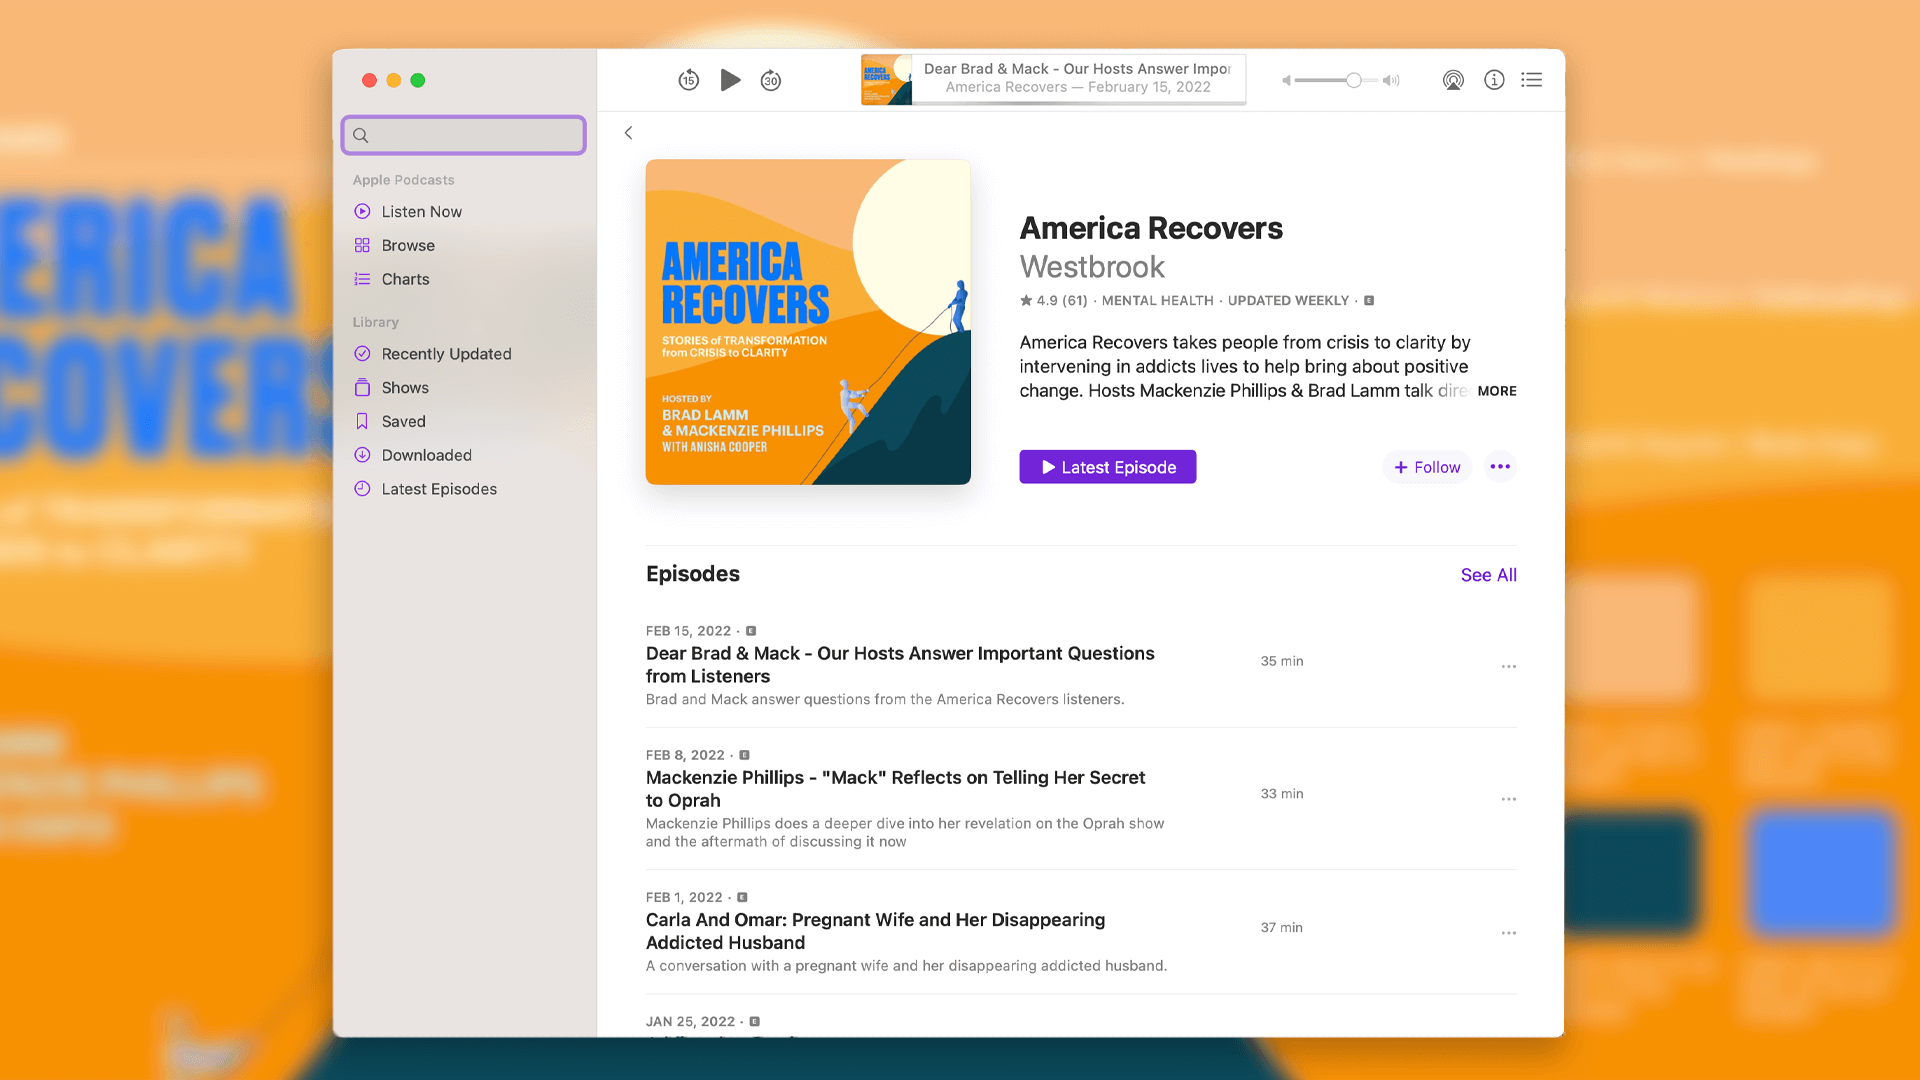
Task: Open options for Carla And Omar episode
Action: pyautogui.click(x=1508, y=933)
